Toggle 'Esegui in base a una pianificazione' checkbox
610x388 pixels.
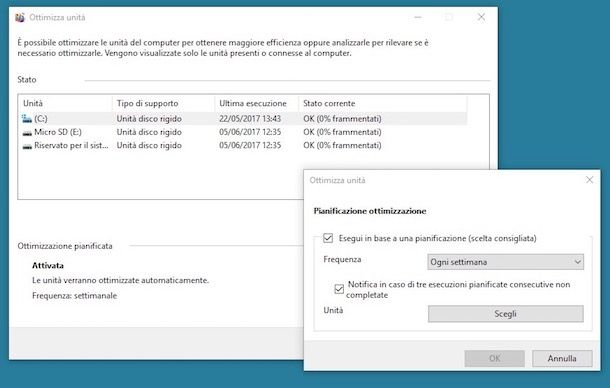coord(328,238)
